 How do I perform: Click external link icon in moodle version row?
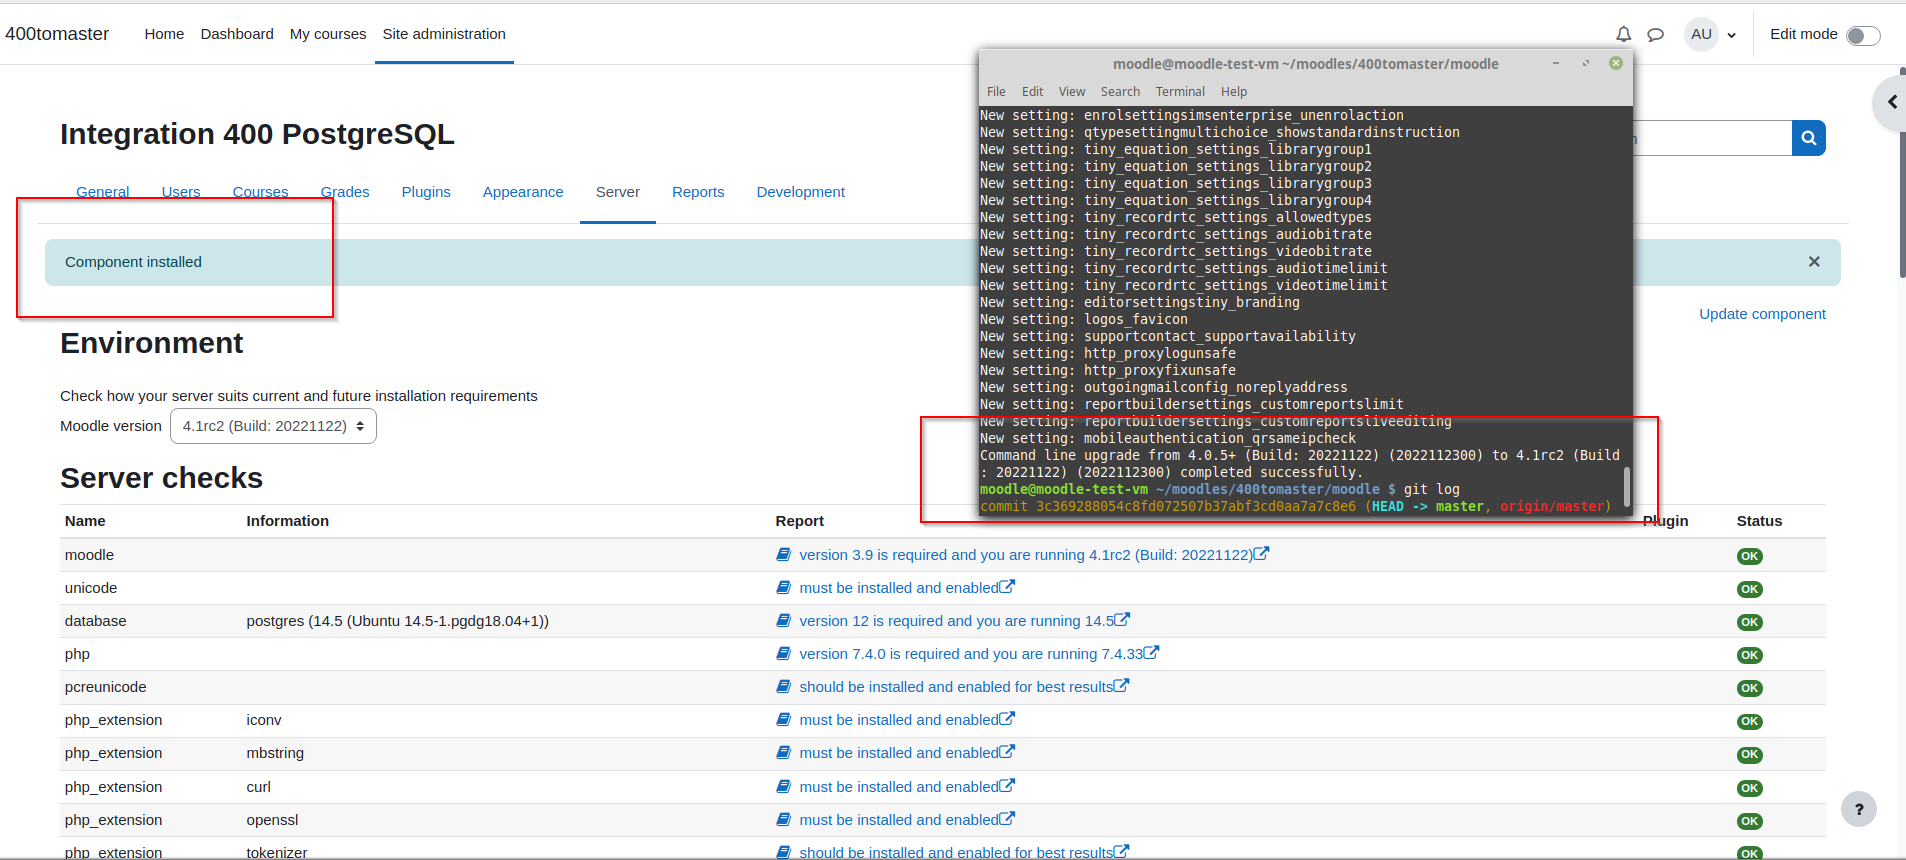click(x=1262, y=553)
